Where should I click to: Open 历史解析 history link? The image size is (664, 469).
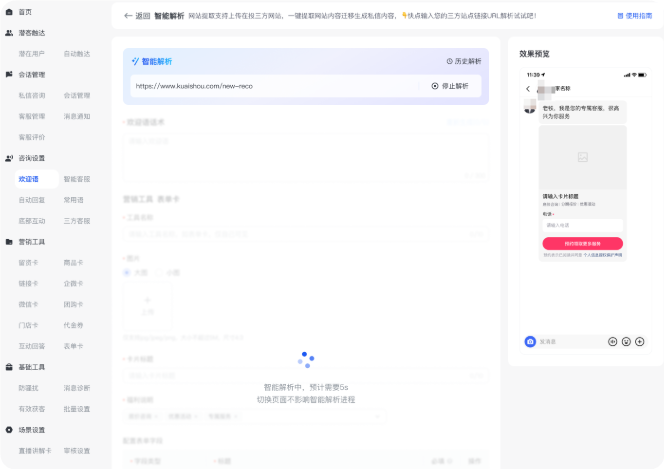coord(464,61)
